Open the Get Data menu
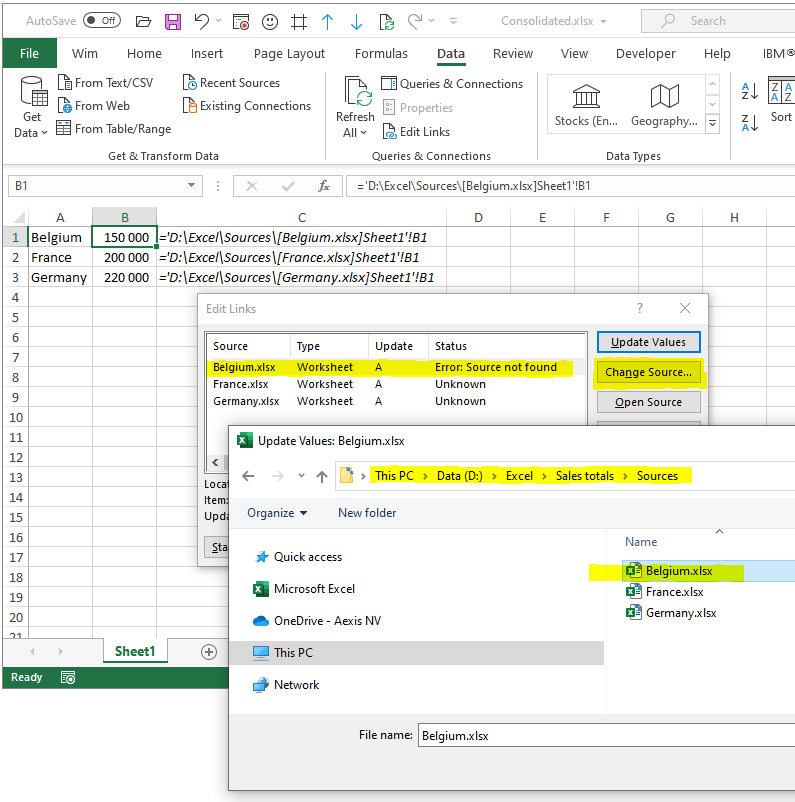 click(32, 106)
